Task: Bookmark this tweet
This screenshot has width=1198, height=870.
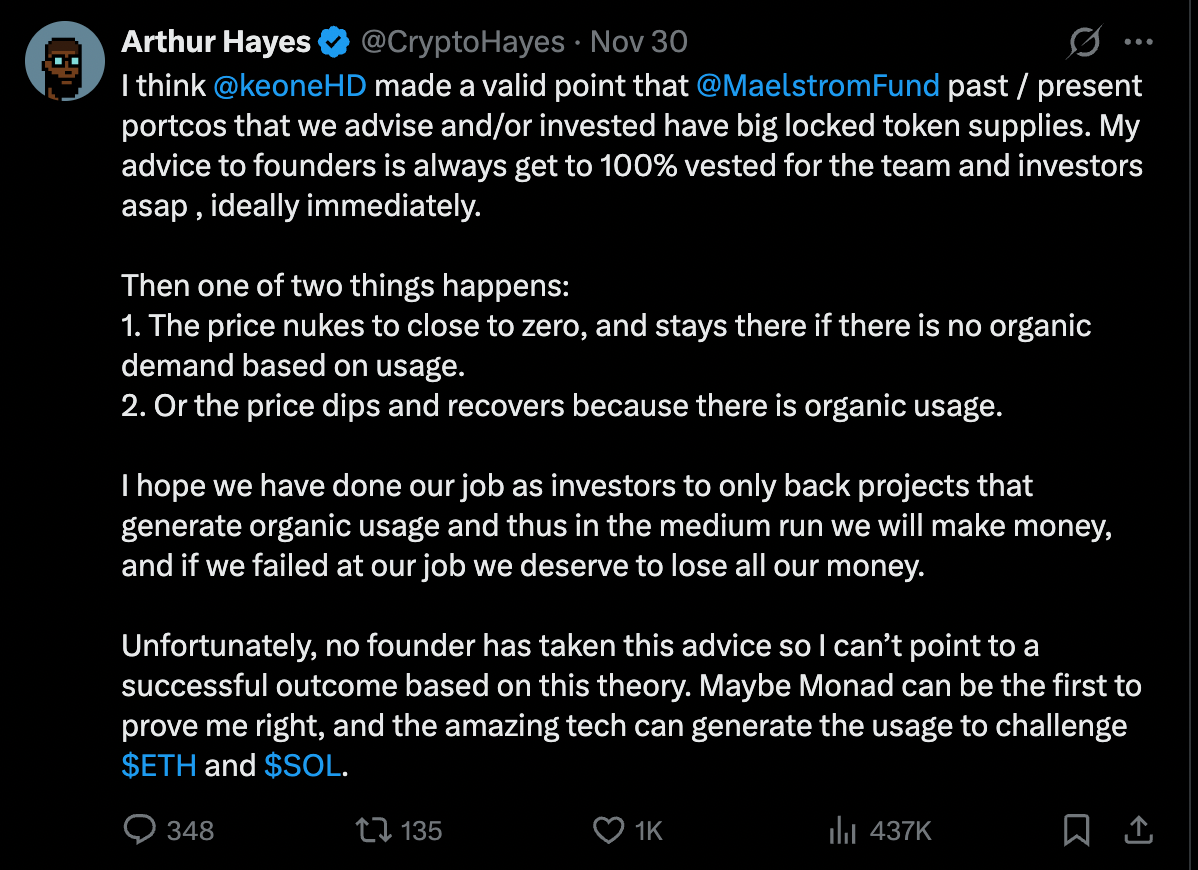Action: click(x=1076, y=829)
